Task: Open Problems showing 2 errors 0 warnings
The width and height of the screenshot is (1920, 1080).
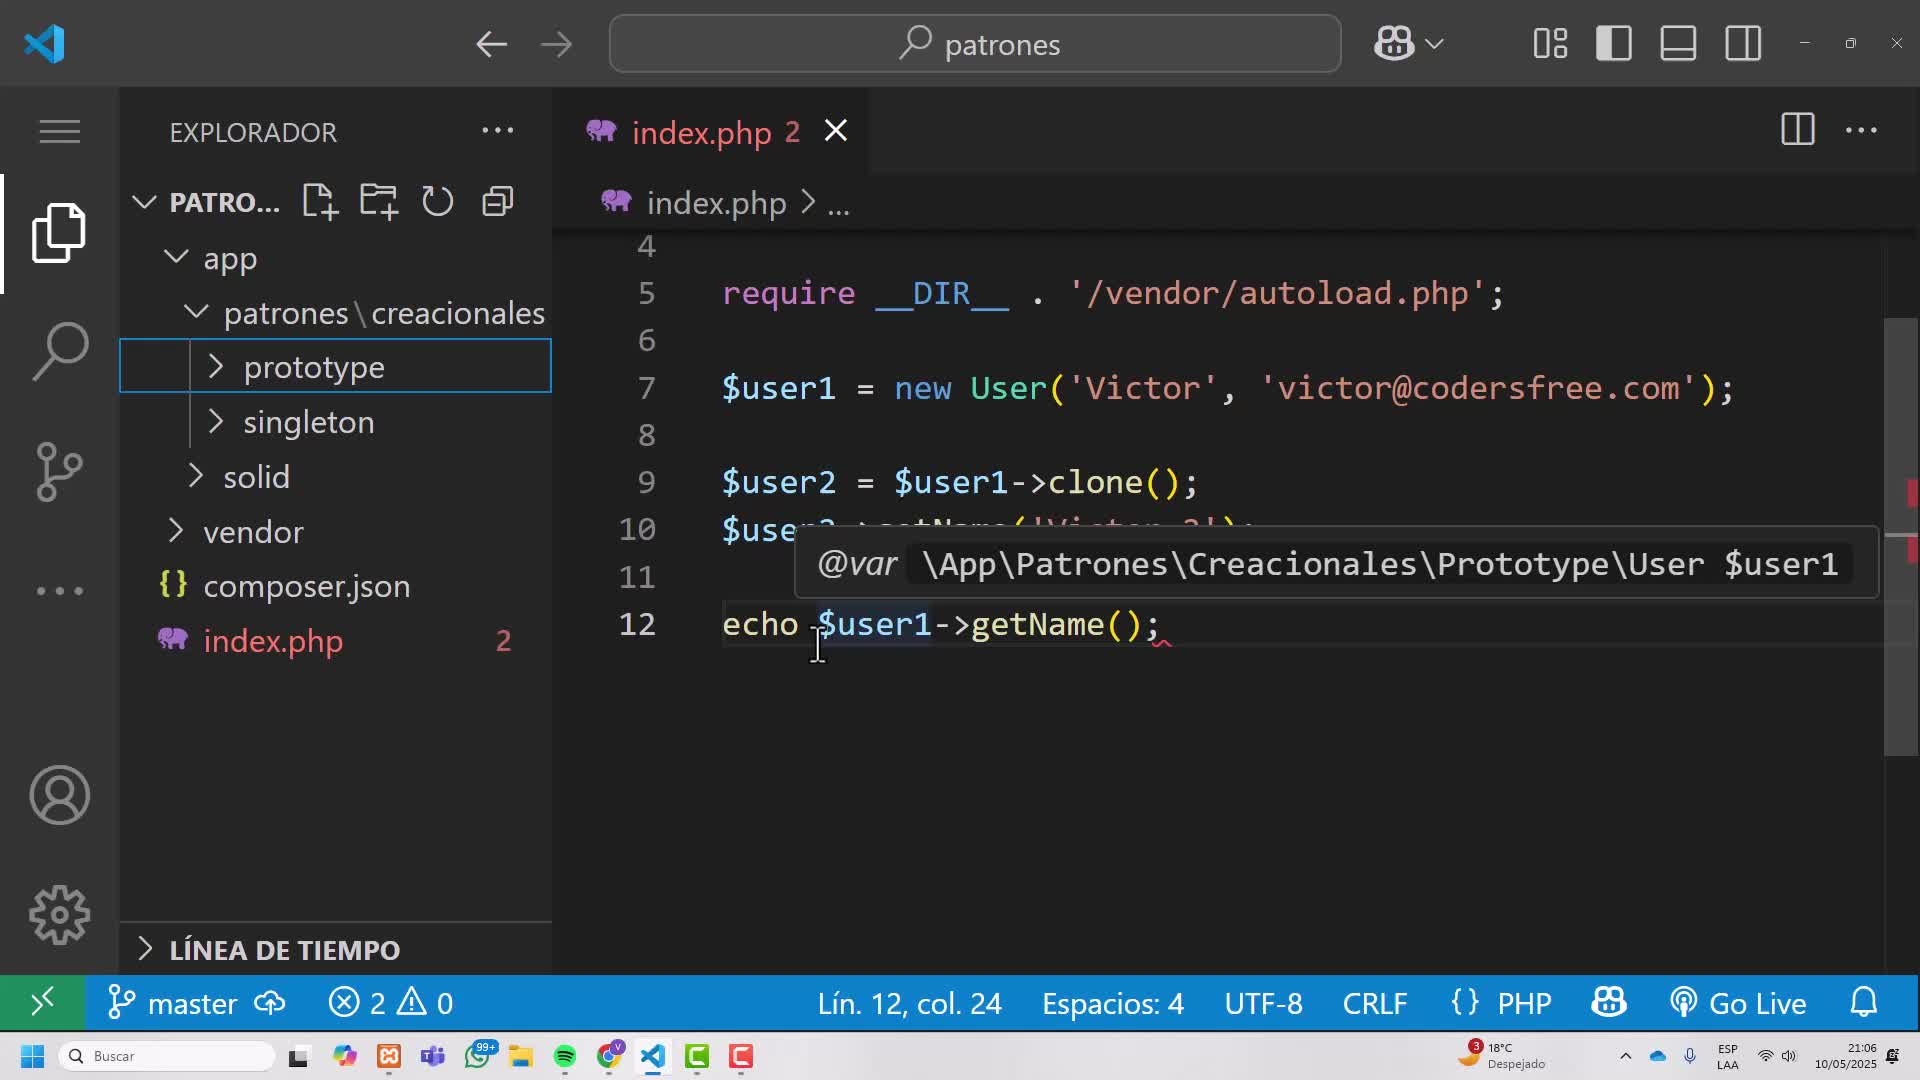Action: (391, 1003)
